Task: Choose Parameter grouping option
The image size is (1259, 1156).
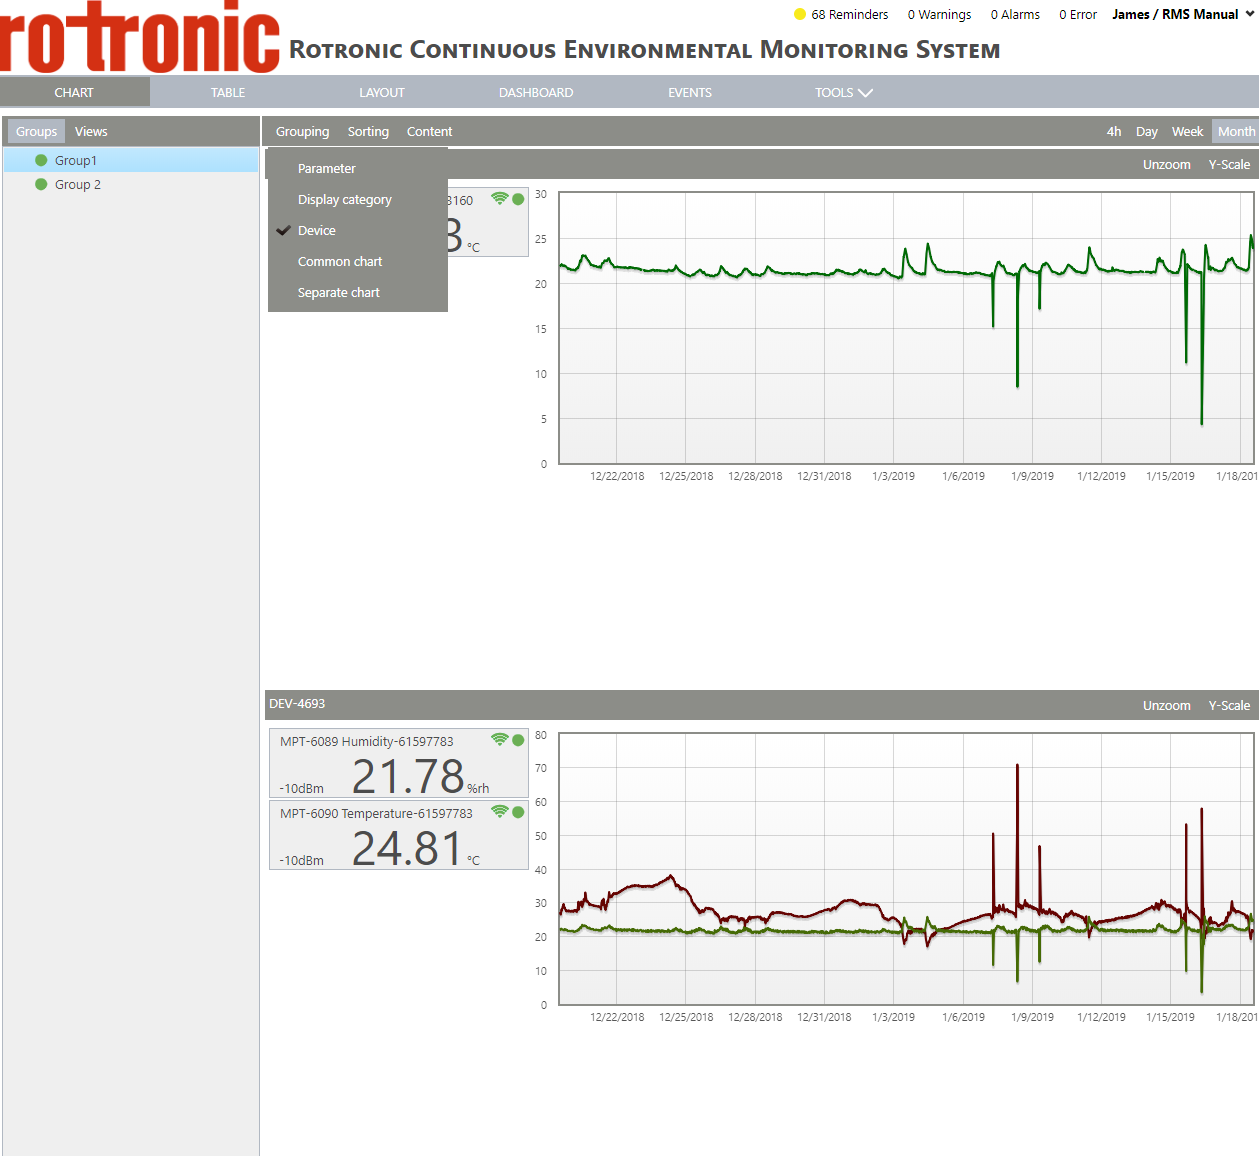Action: [358, 168]
